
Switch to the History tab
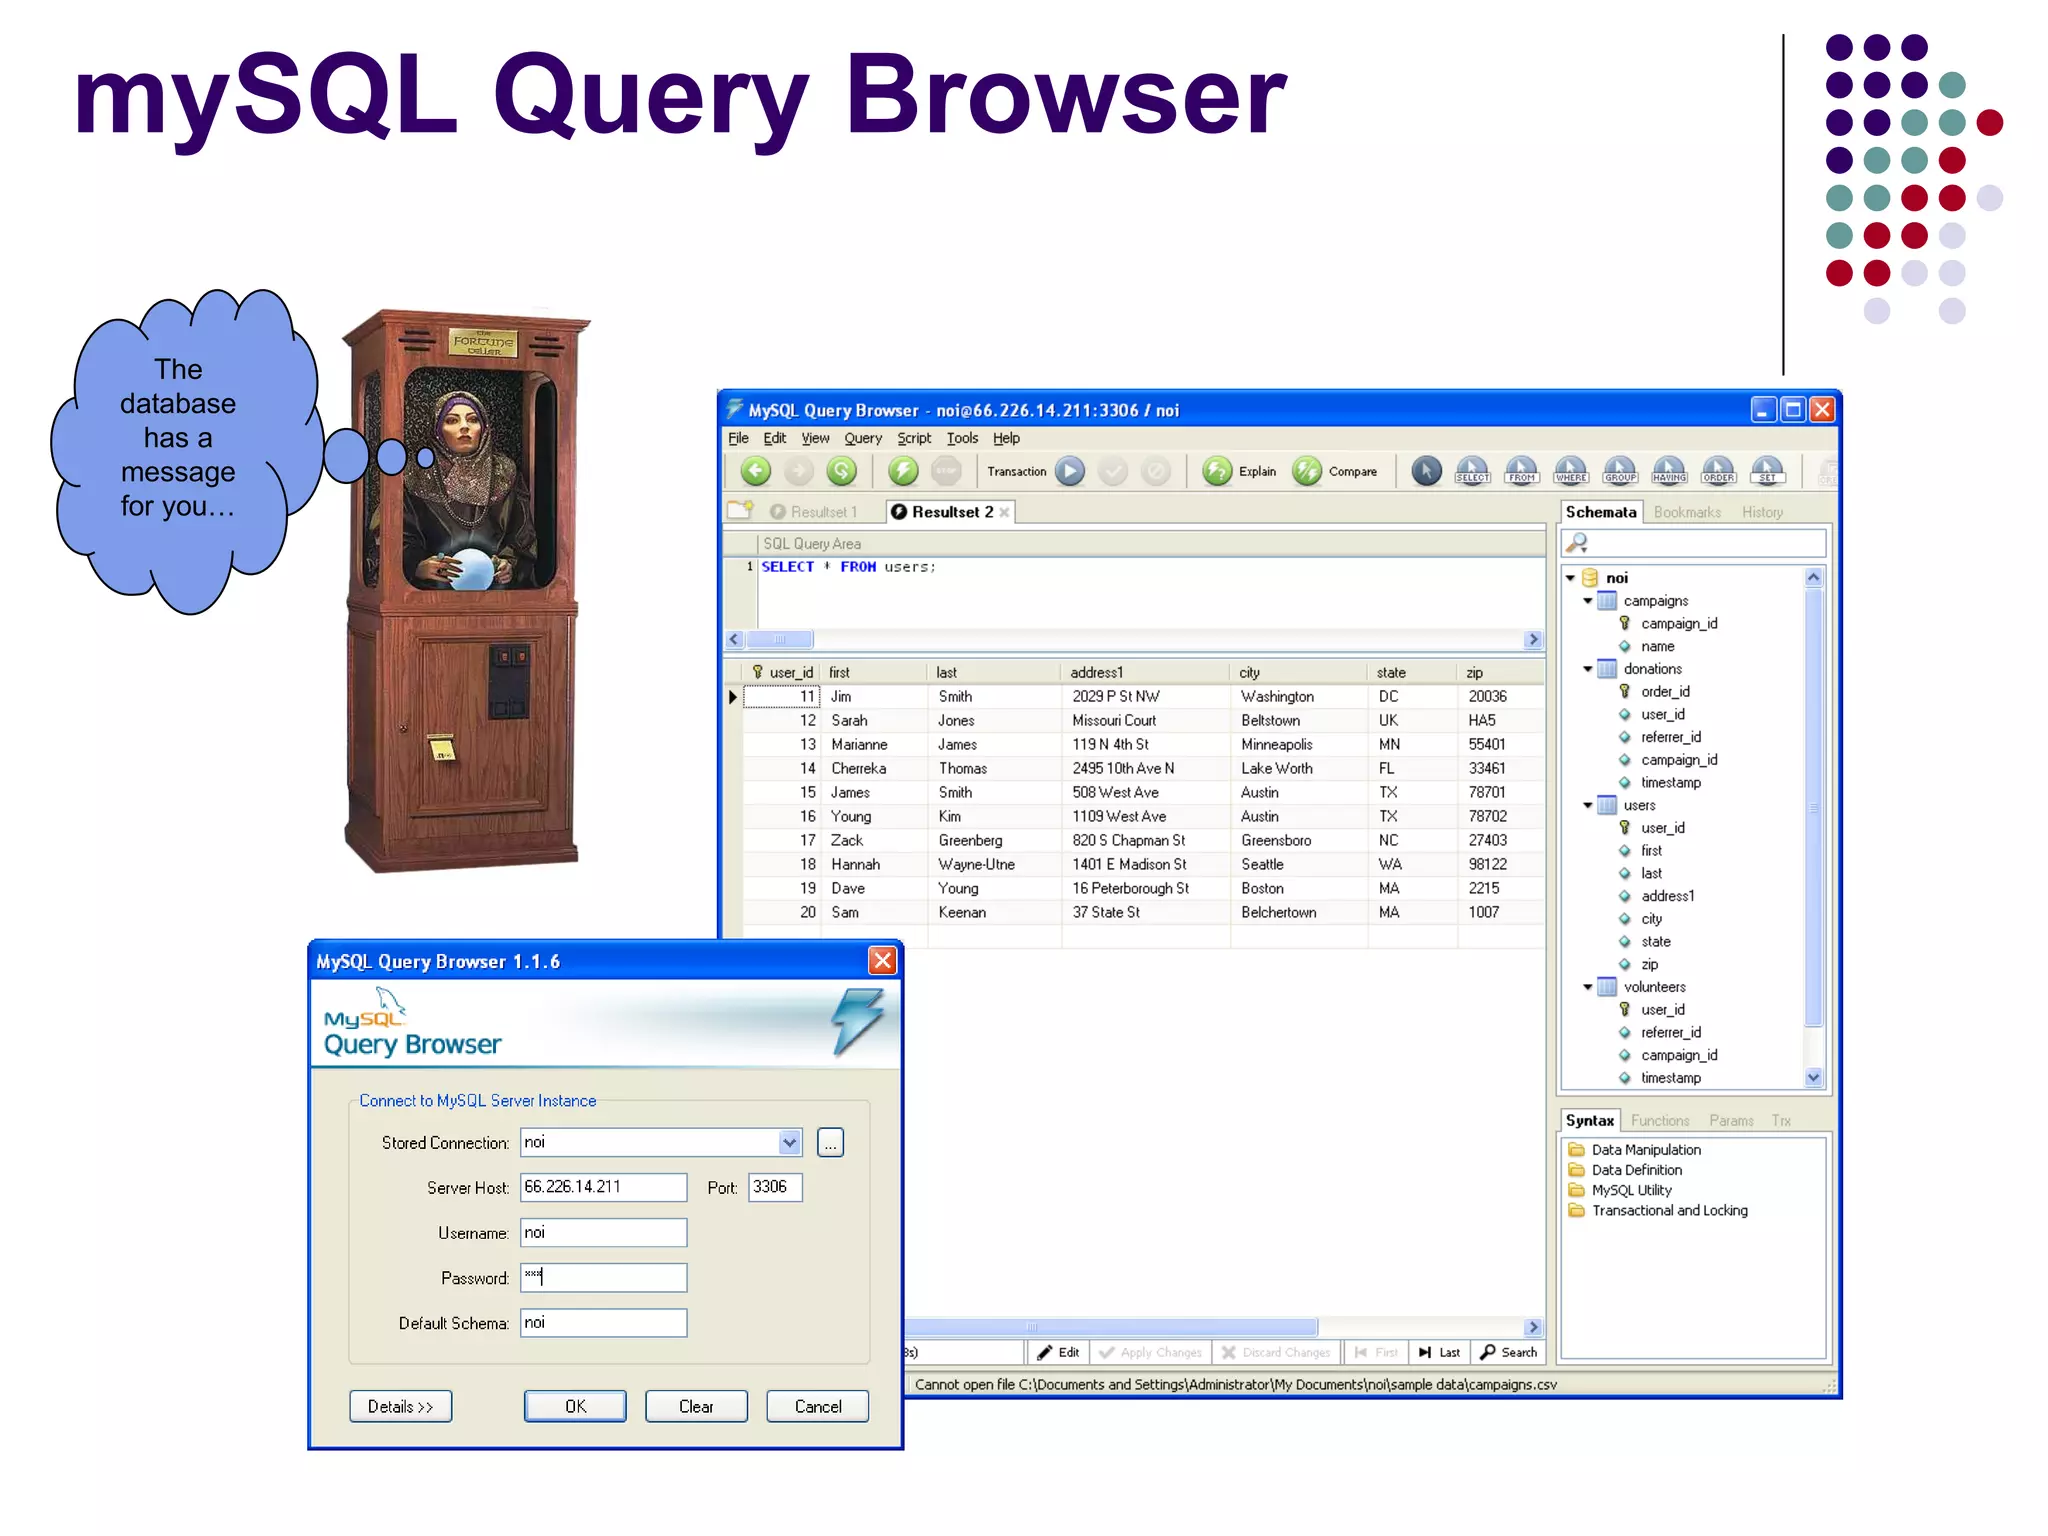click(x=1762, y=512)
